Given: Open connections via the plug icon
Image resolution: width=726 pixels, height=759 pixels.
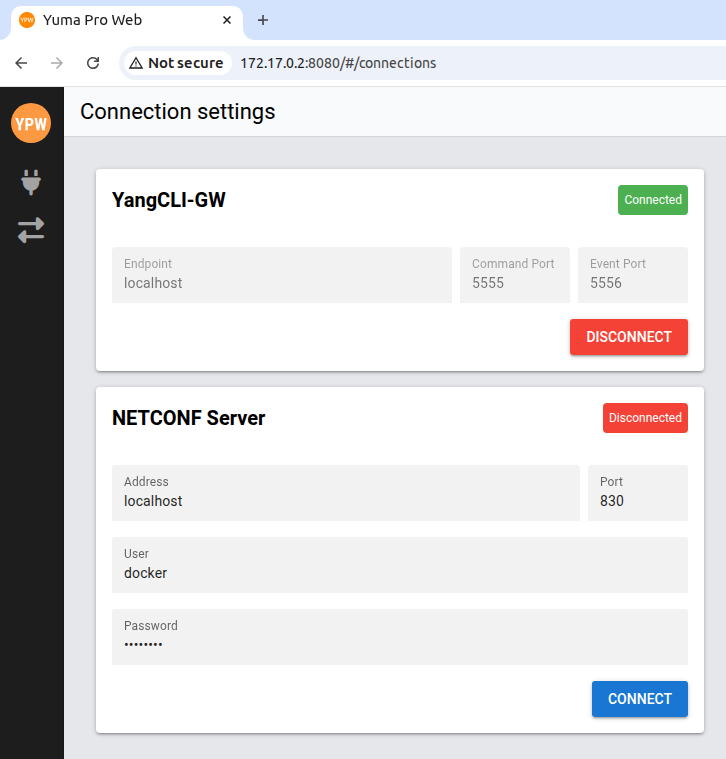Looking at the screenshot, I should pyautogui.click(x=31, y=182).
